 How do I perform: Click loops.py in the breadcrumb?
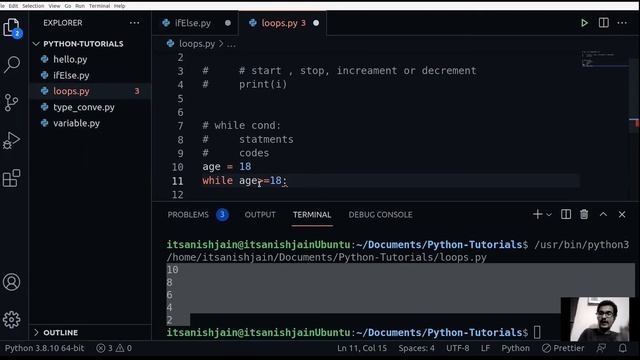click(x=197, y=44)
